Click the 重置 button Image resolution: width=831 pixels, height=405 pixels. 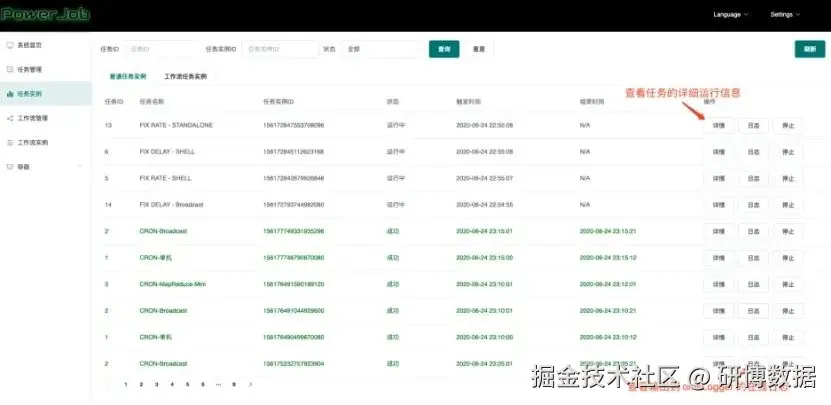tap(479, 49)
